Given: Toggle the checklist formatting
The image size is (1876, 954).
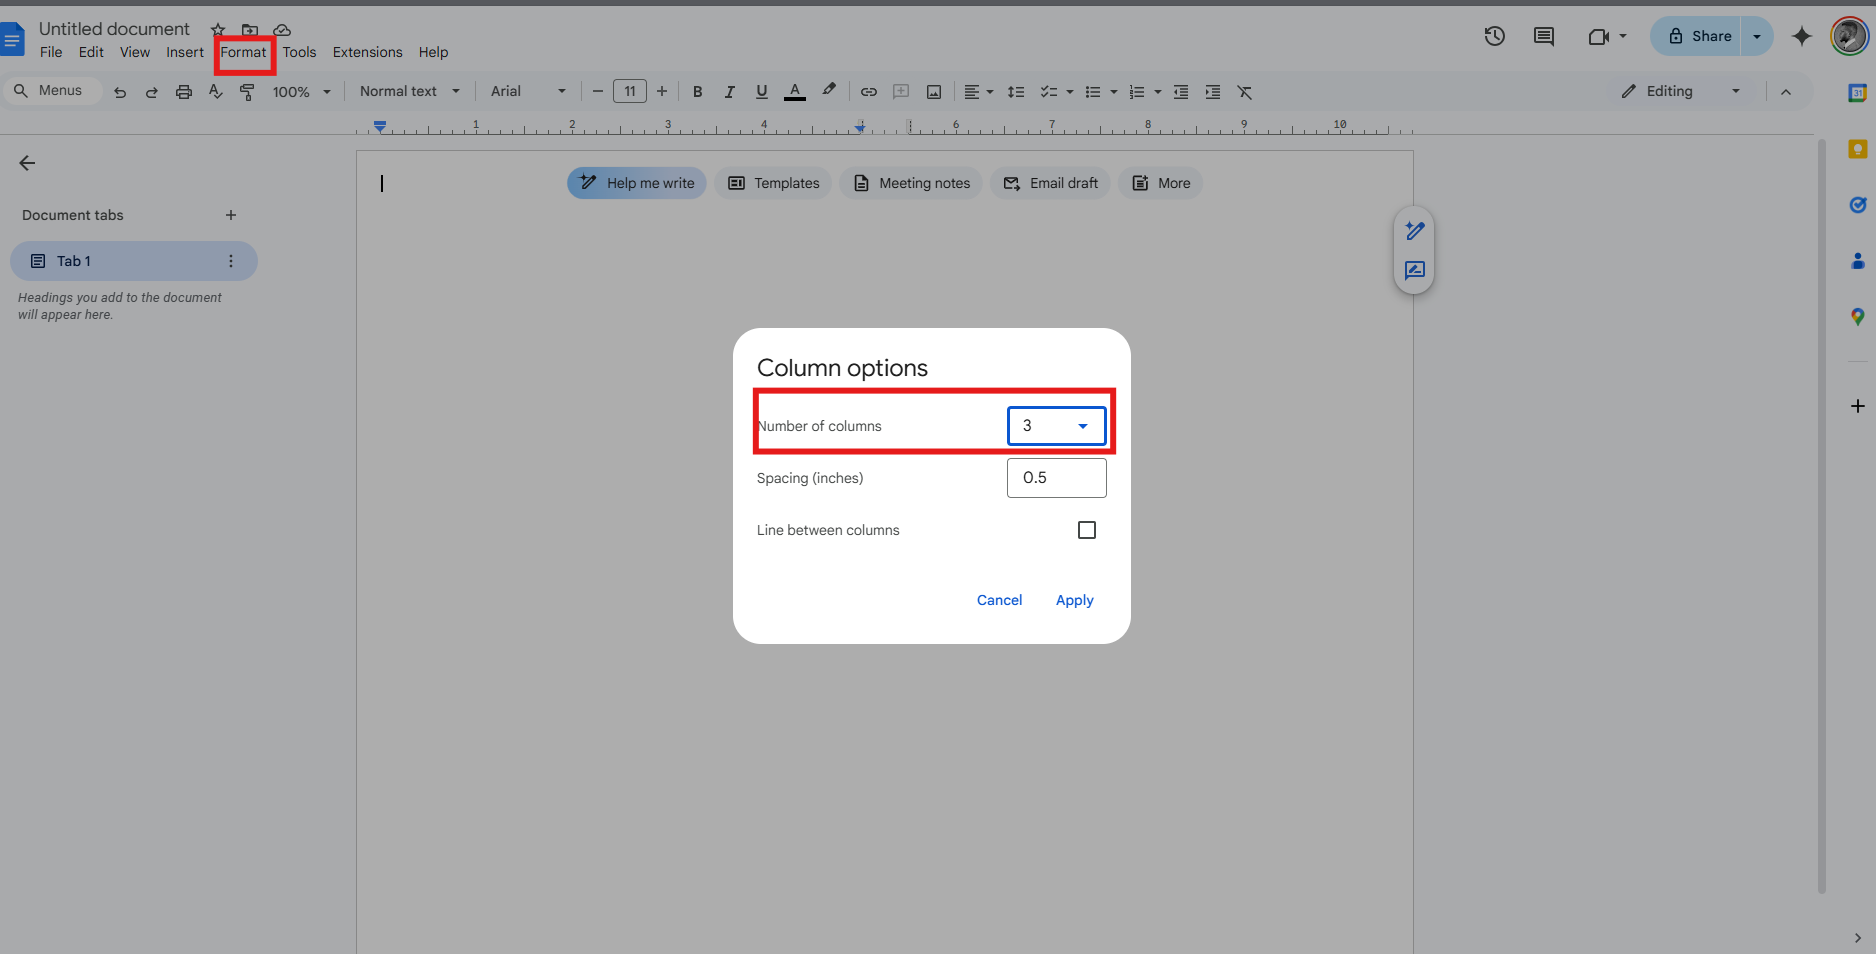Looking at the screenshot, I should click(x=1048, y=91).
